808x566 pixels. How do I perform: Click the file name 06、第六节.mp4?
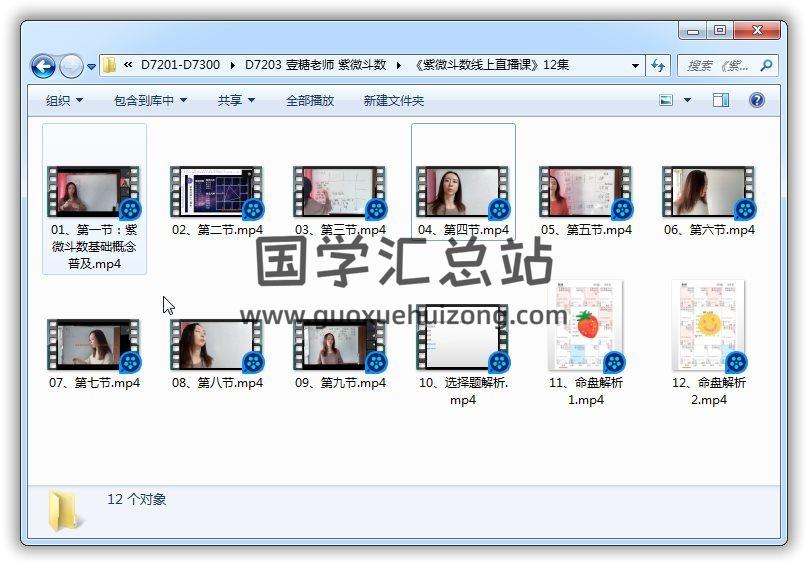tap(709, 229)
